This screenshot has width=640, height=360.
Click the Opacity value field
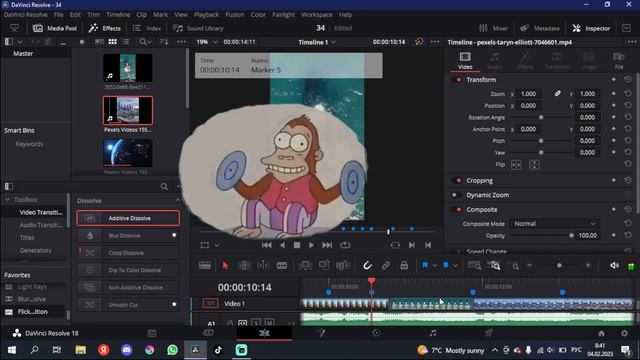[587, 236]
